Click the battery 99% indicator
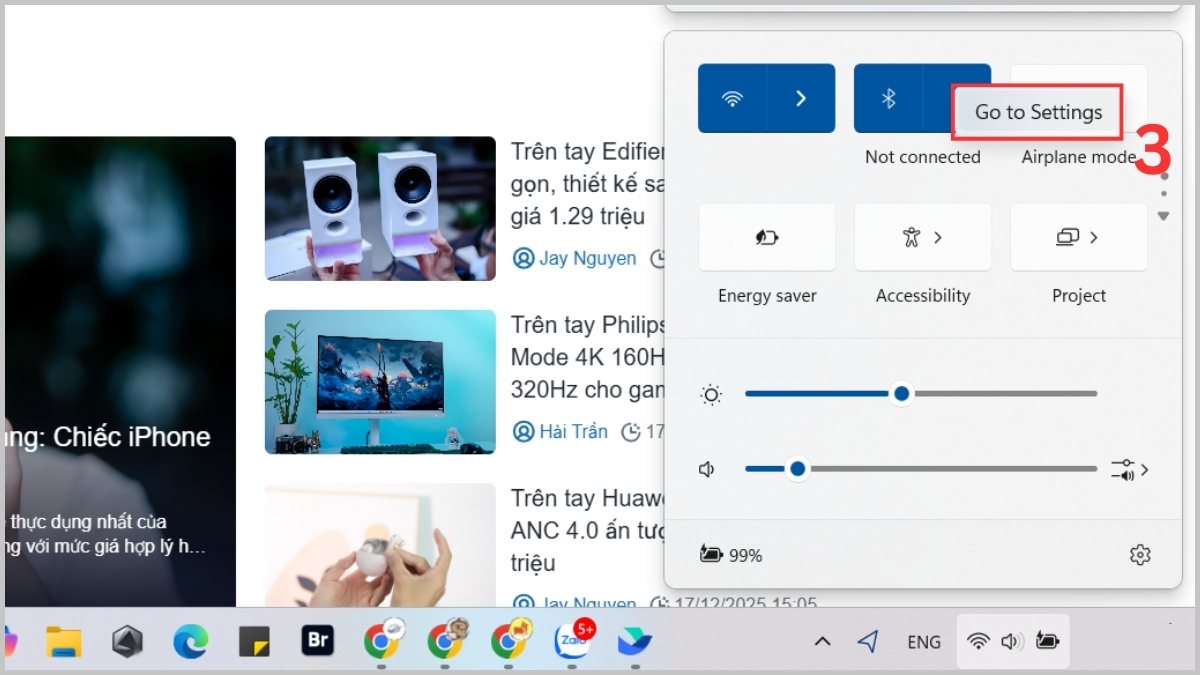1200x675 pixels. (731, 555)
